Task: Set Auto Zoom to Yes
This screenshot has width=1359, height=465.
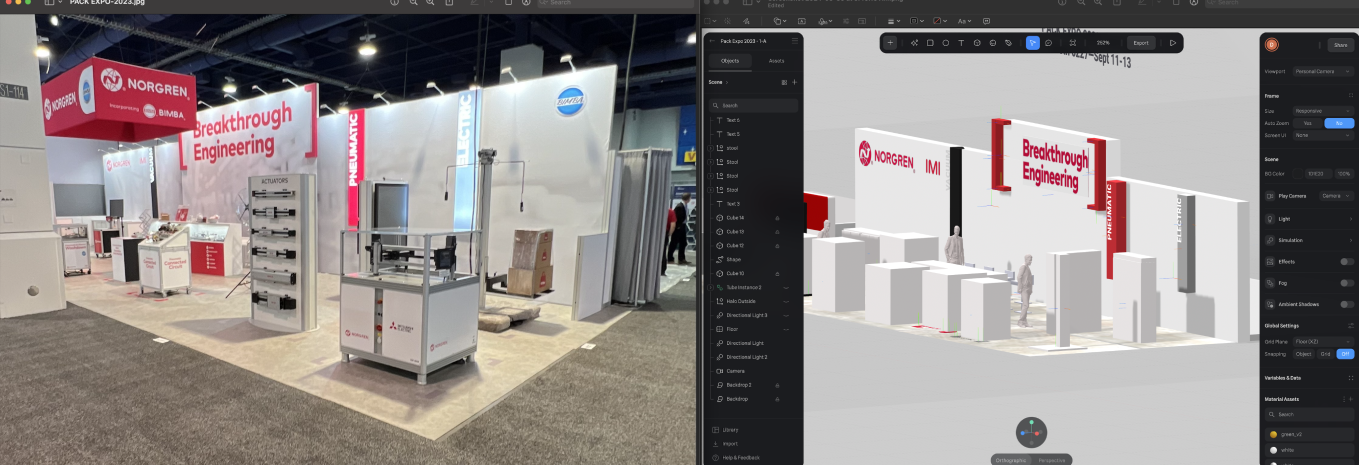Action: [1308, 123]
